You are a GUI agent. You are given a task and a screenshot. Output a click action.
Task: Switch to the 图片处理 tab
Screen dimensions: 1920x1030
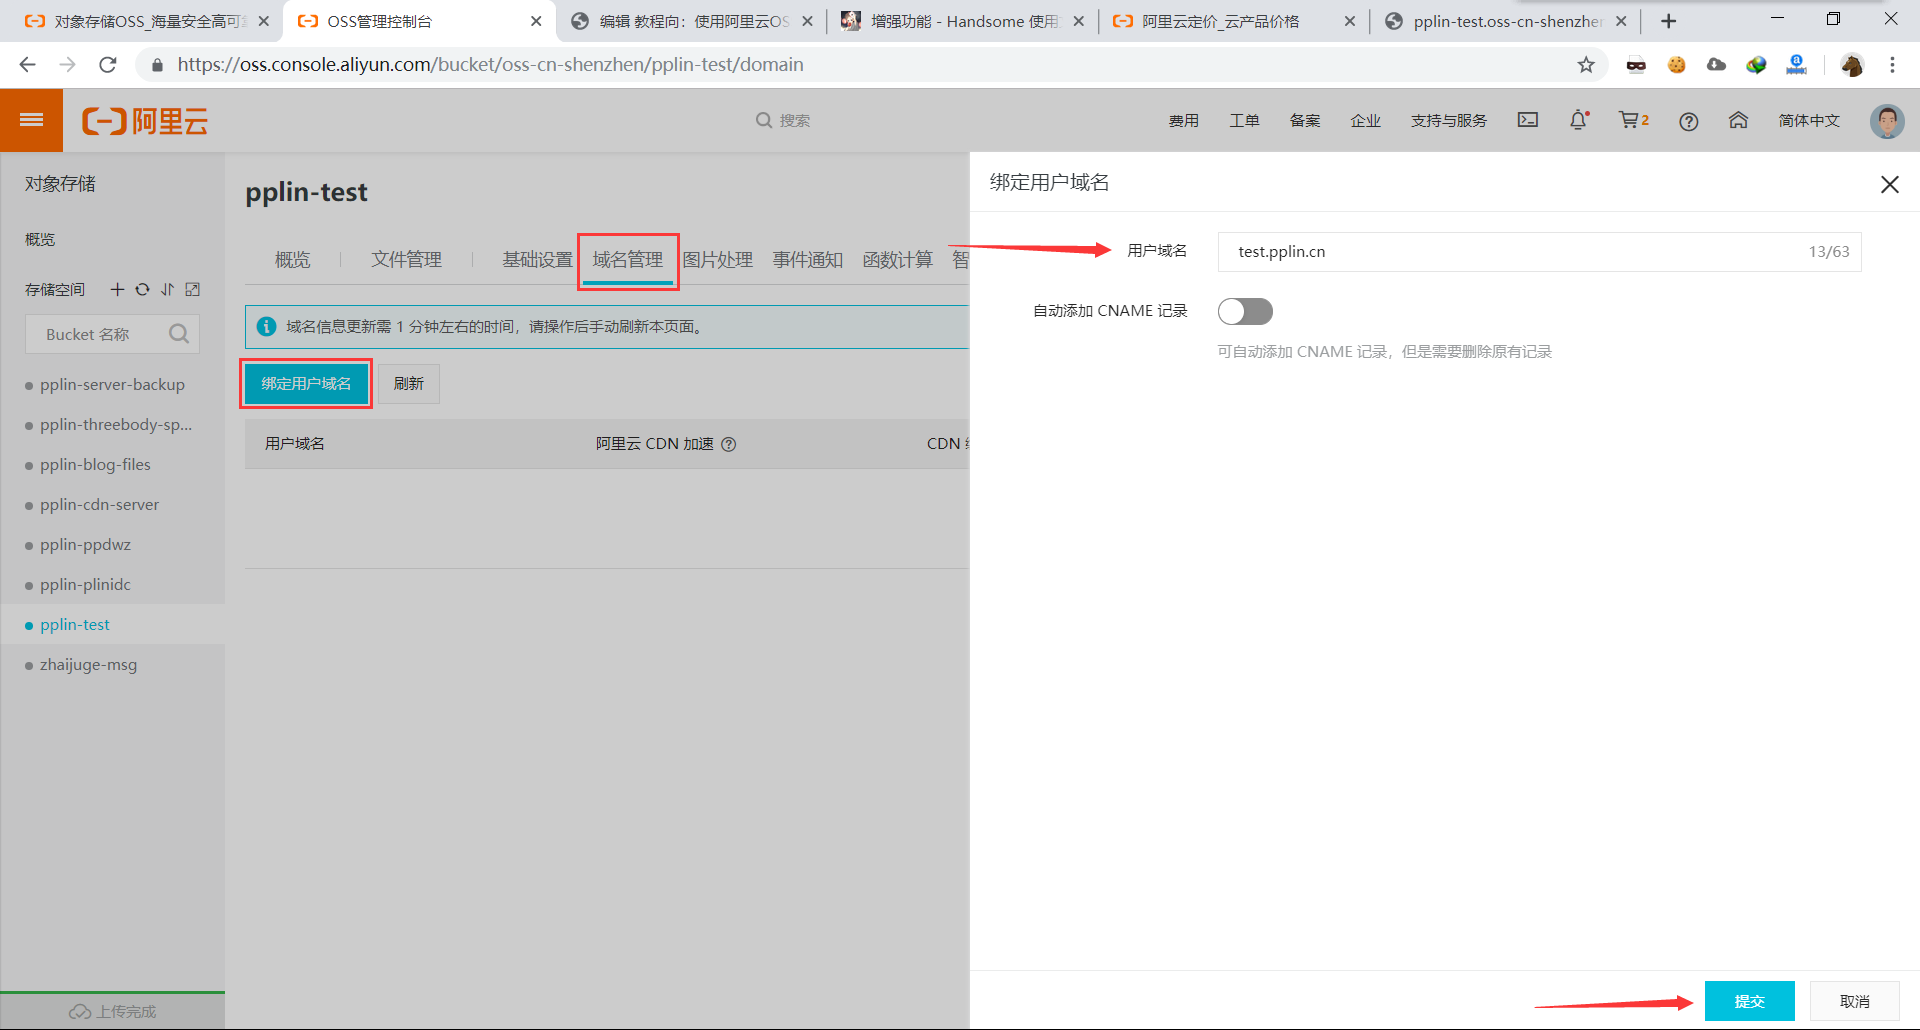coord(719,259)
